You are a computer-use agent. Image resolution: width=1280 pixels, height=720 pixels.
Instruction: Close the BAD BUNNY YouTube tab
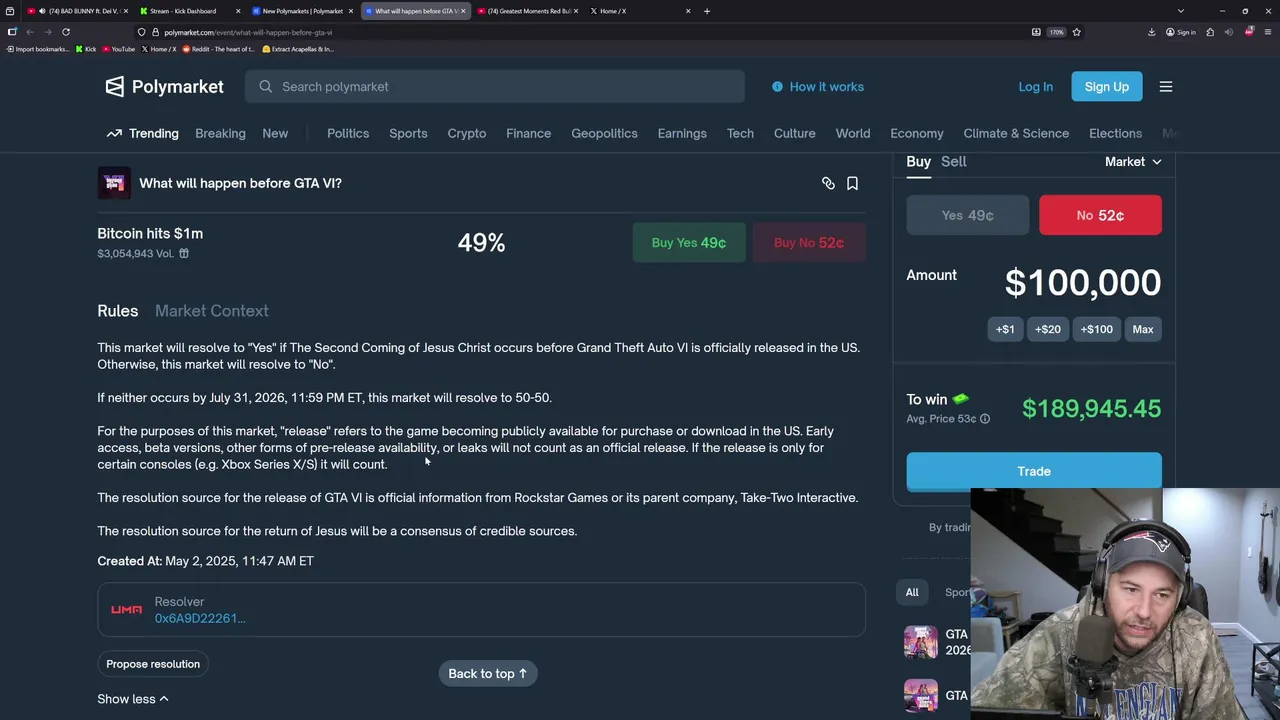click(x=125, y=11)
